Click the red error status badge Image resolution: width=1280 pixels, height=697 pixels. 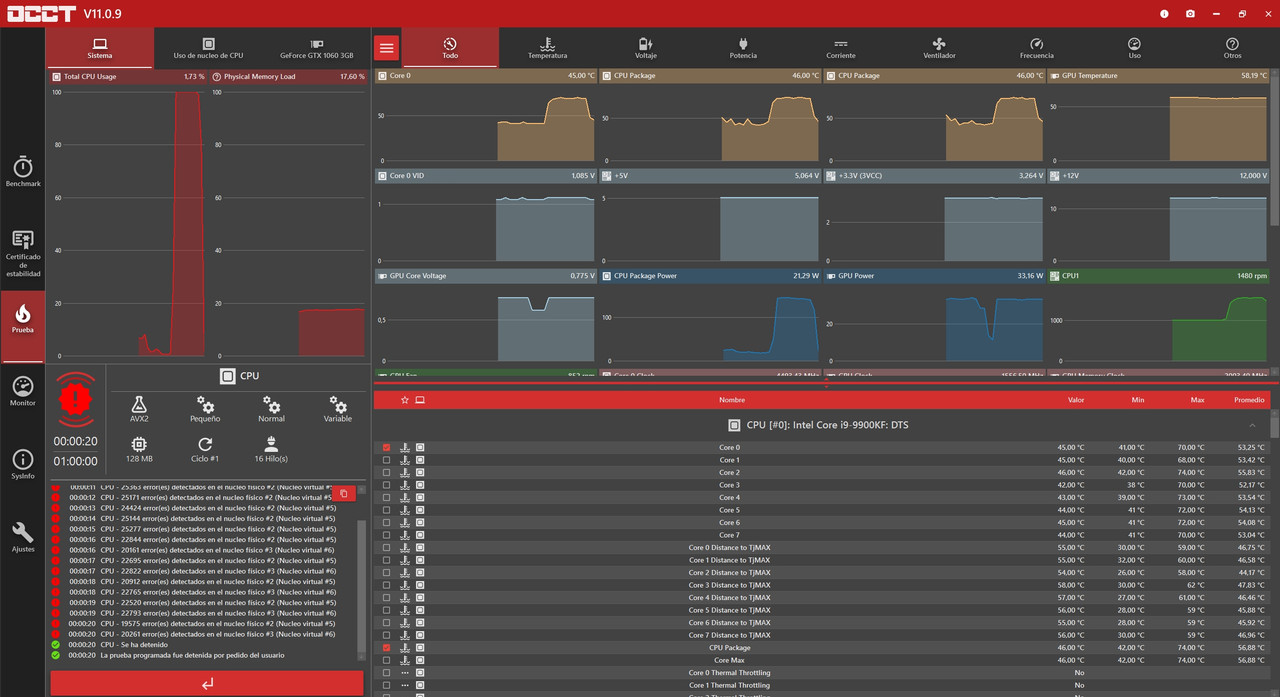[76, 399]
